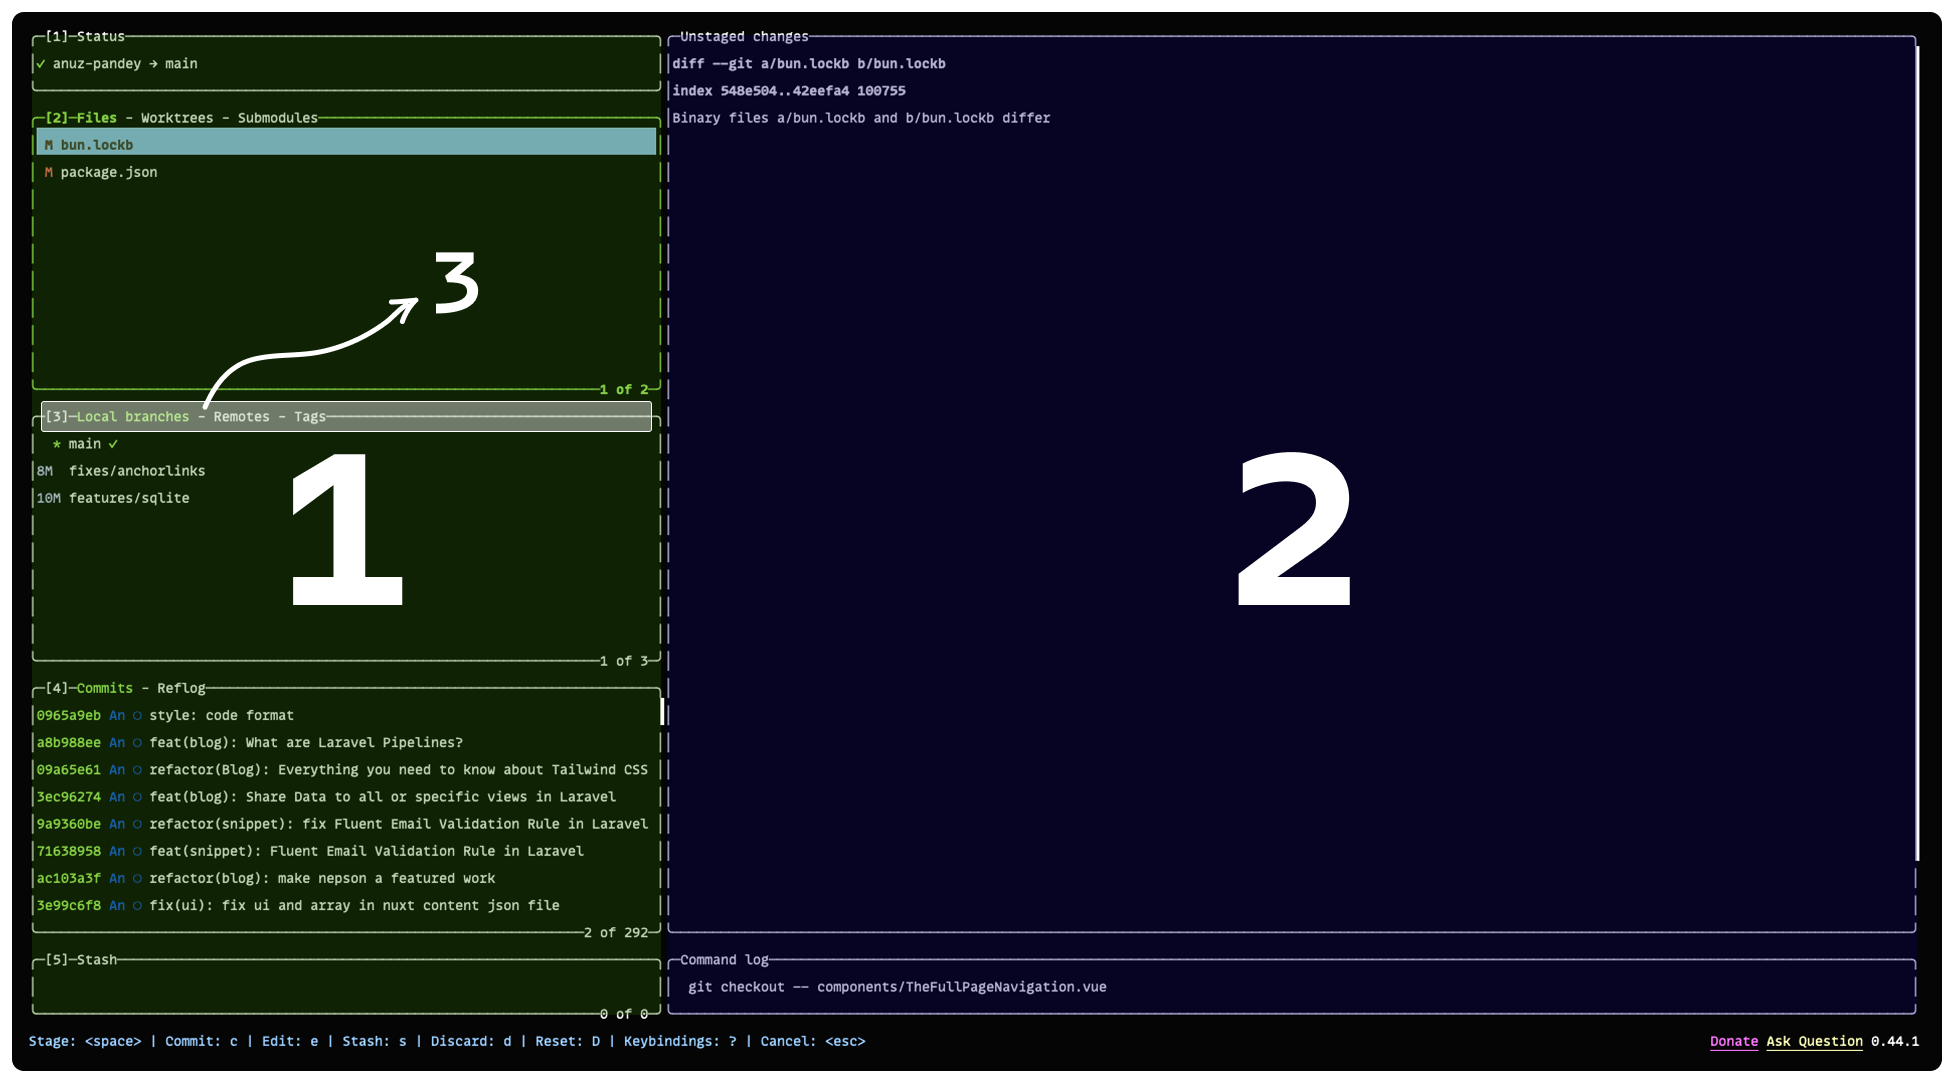Select the bun.lockb file entry
Viewport: 1954px width, 1083px height.
(96, 145)
